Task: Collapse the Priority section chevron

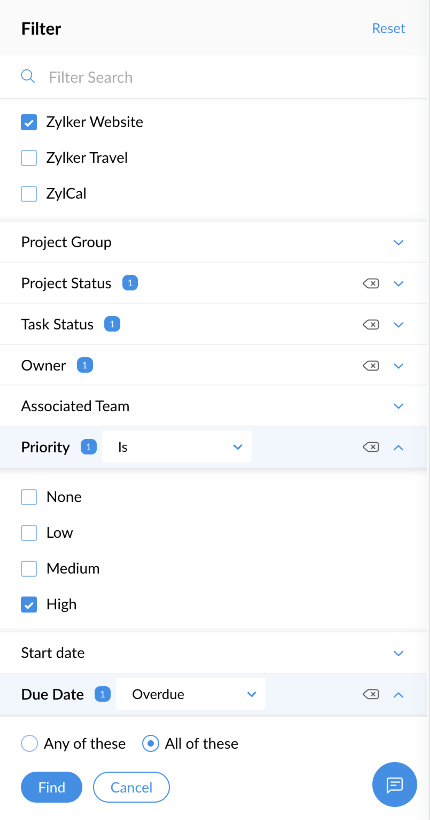Action: tap(399, 447)
